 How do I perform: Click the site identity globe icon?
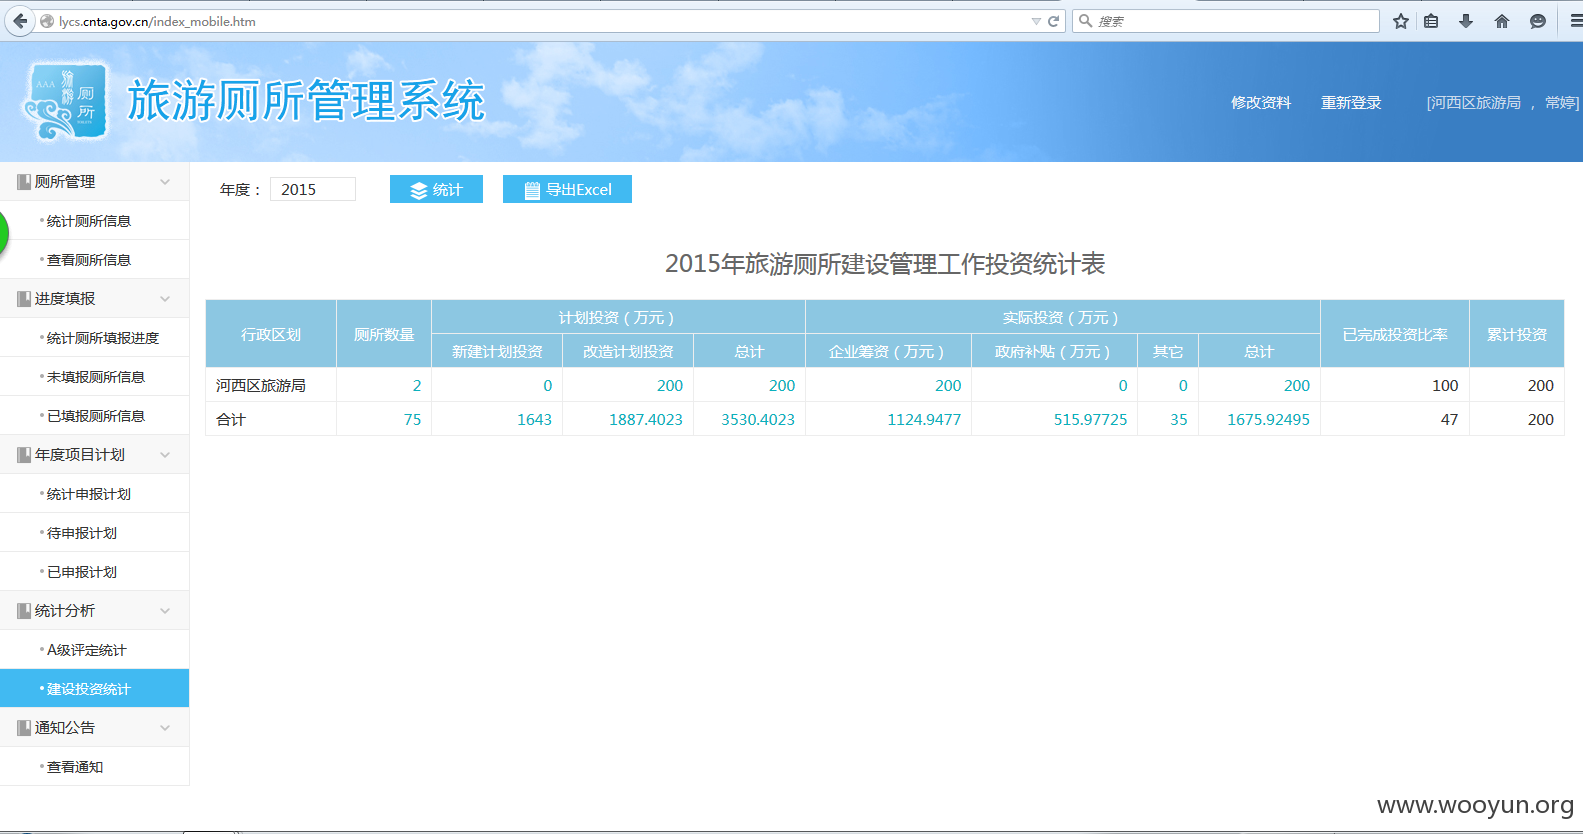(47, 21)
